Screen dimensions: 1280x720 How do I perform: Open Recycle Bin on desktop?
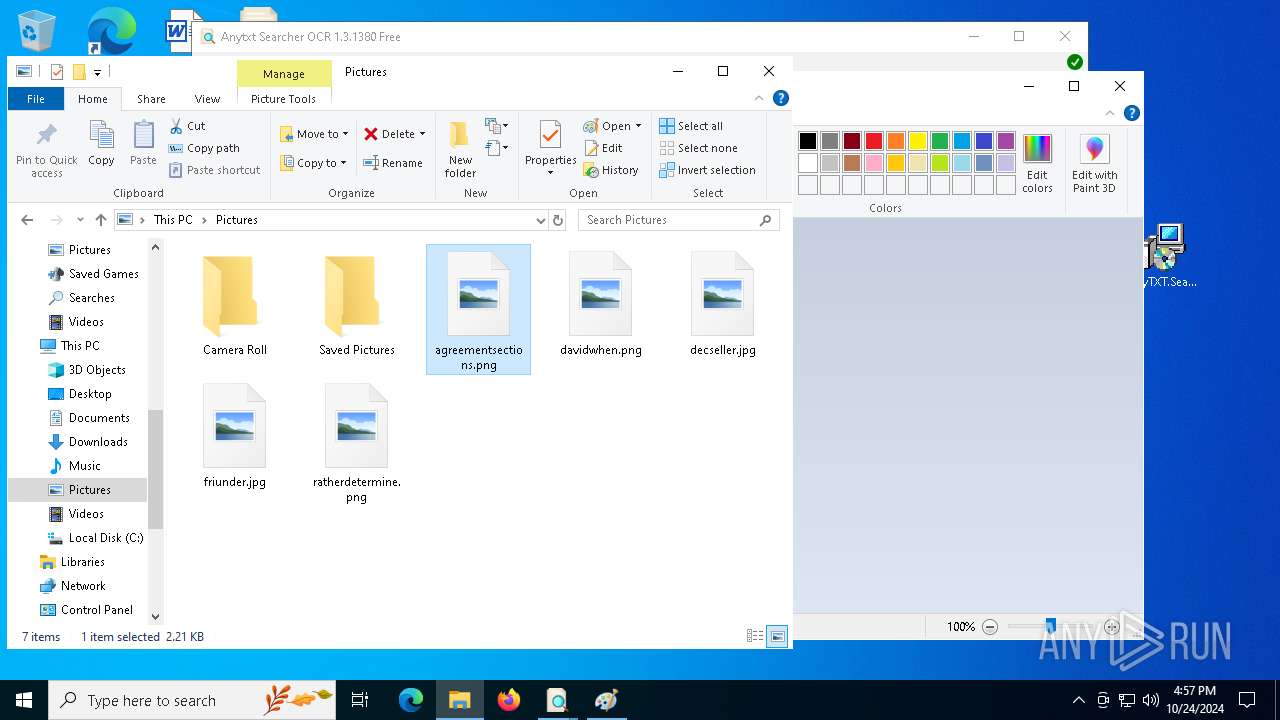(37, 30)
